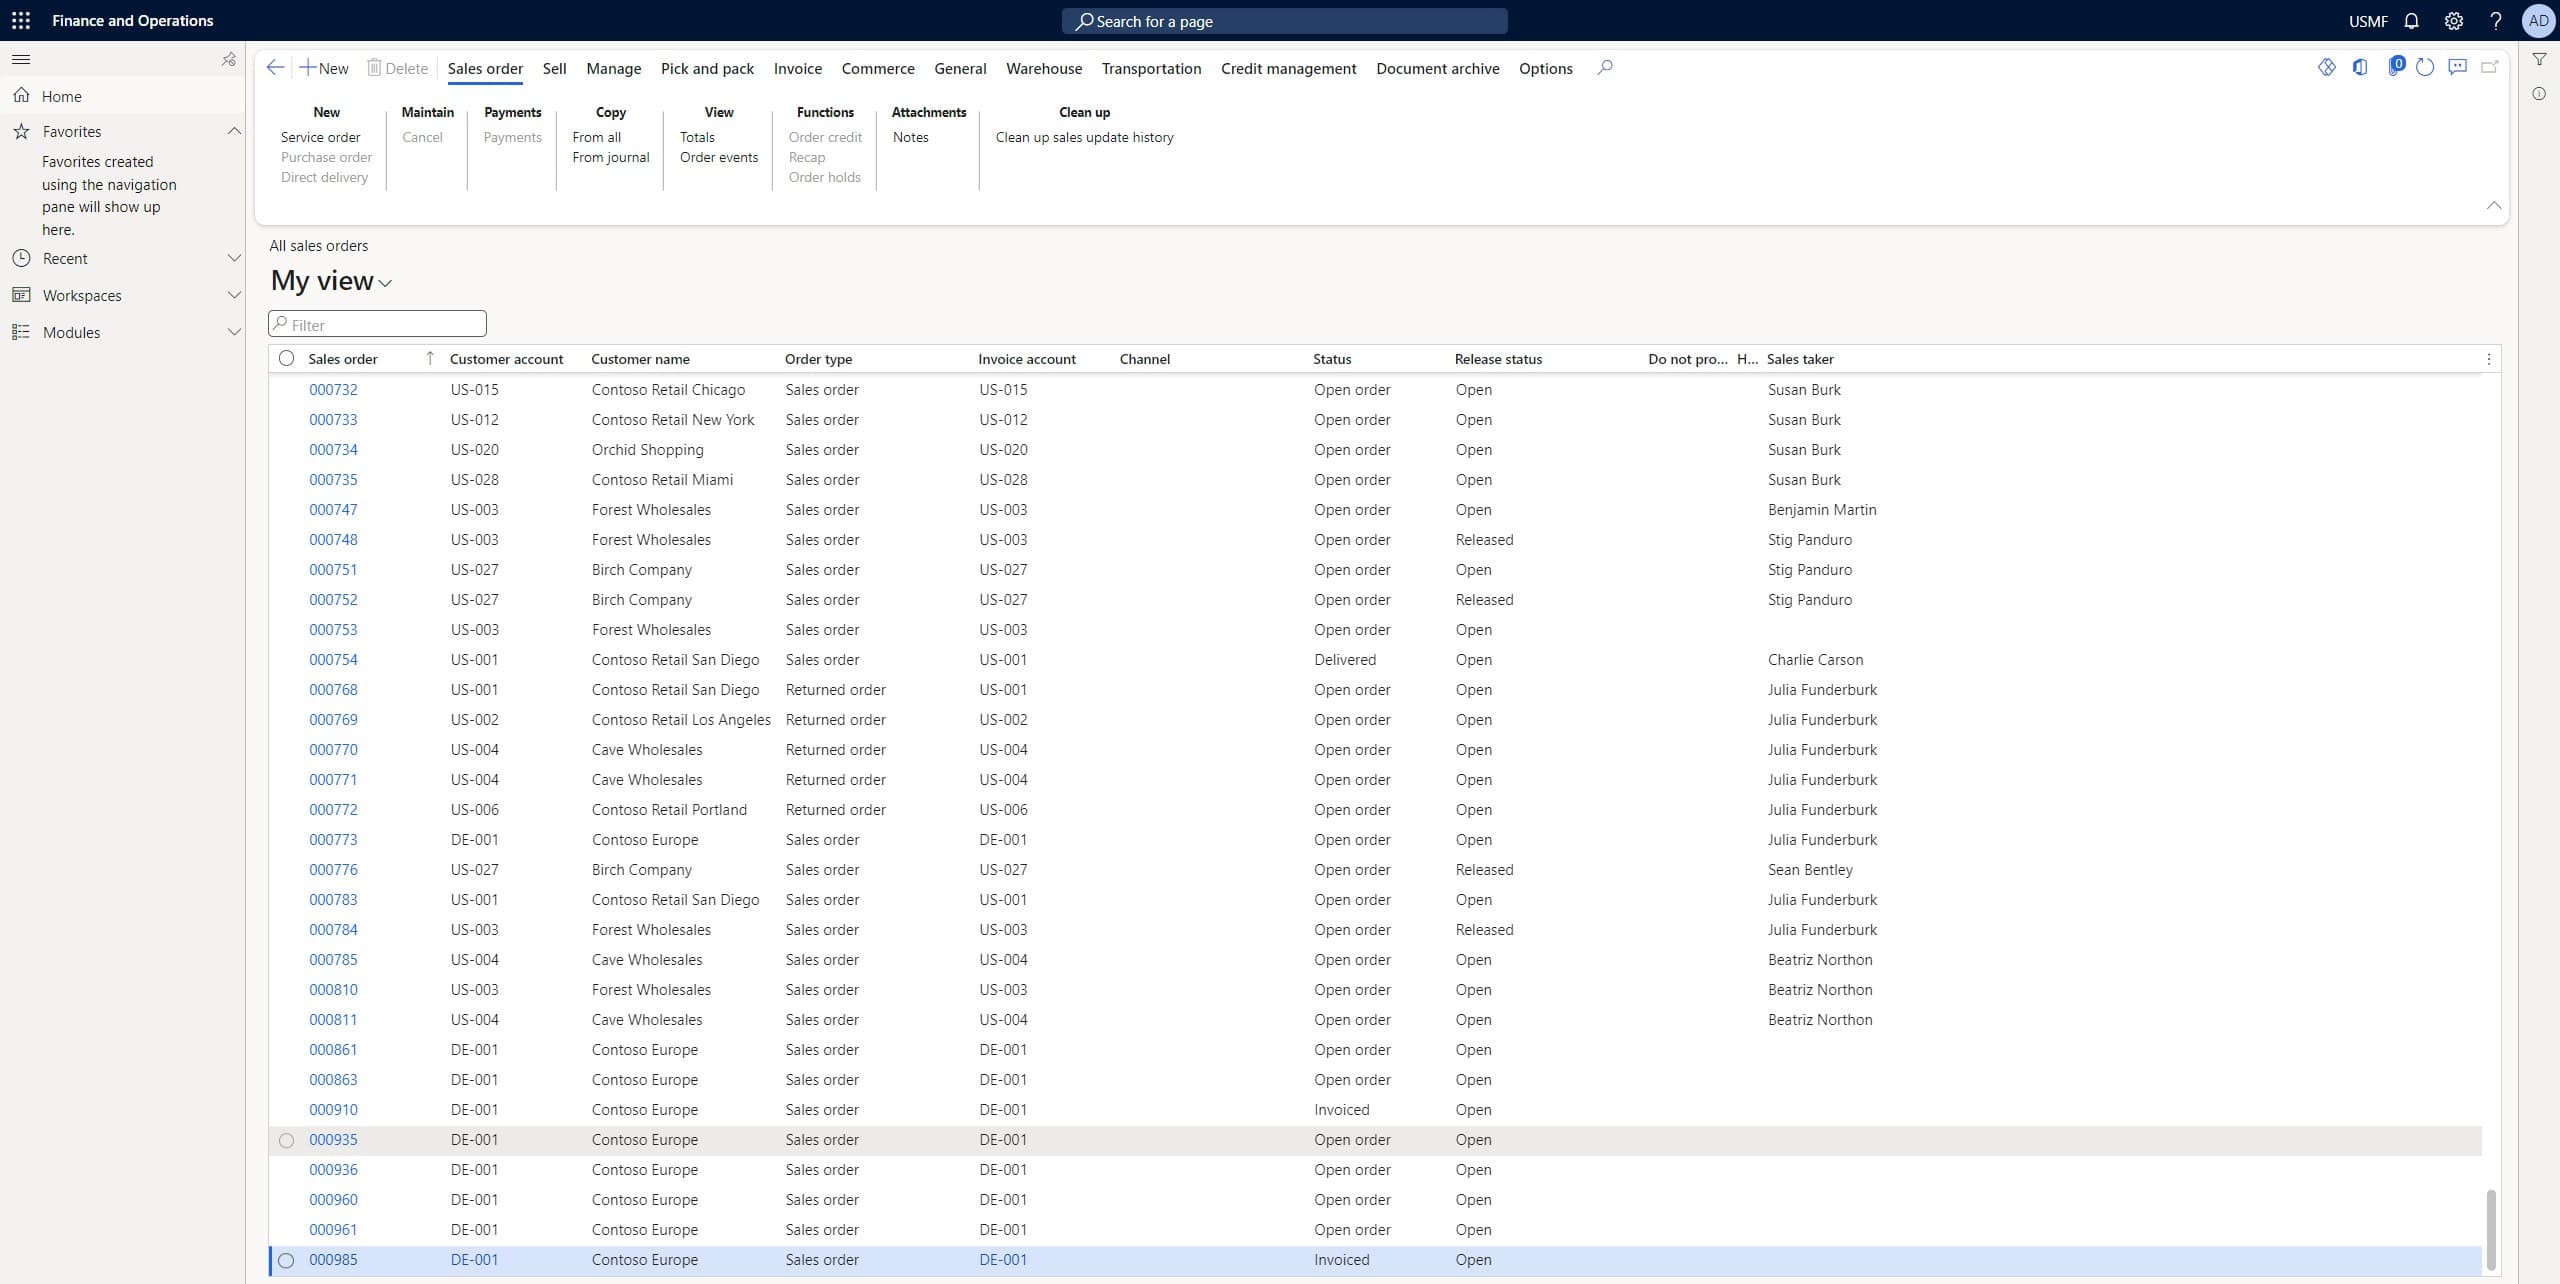Open Power Apps diamond icon
The image size is (2560, 1284).
tap(2326, 67)
